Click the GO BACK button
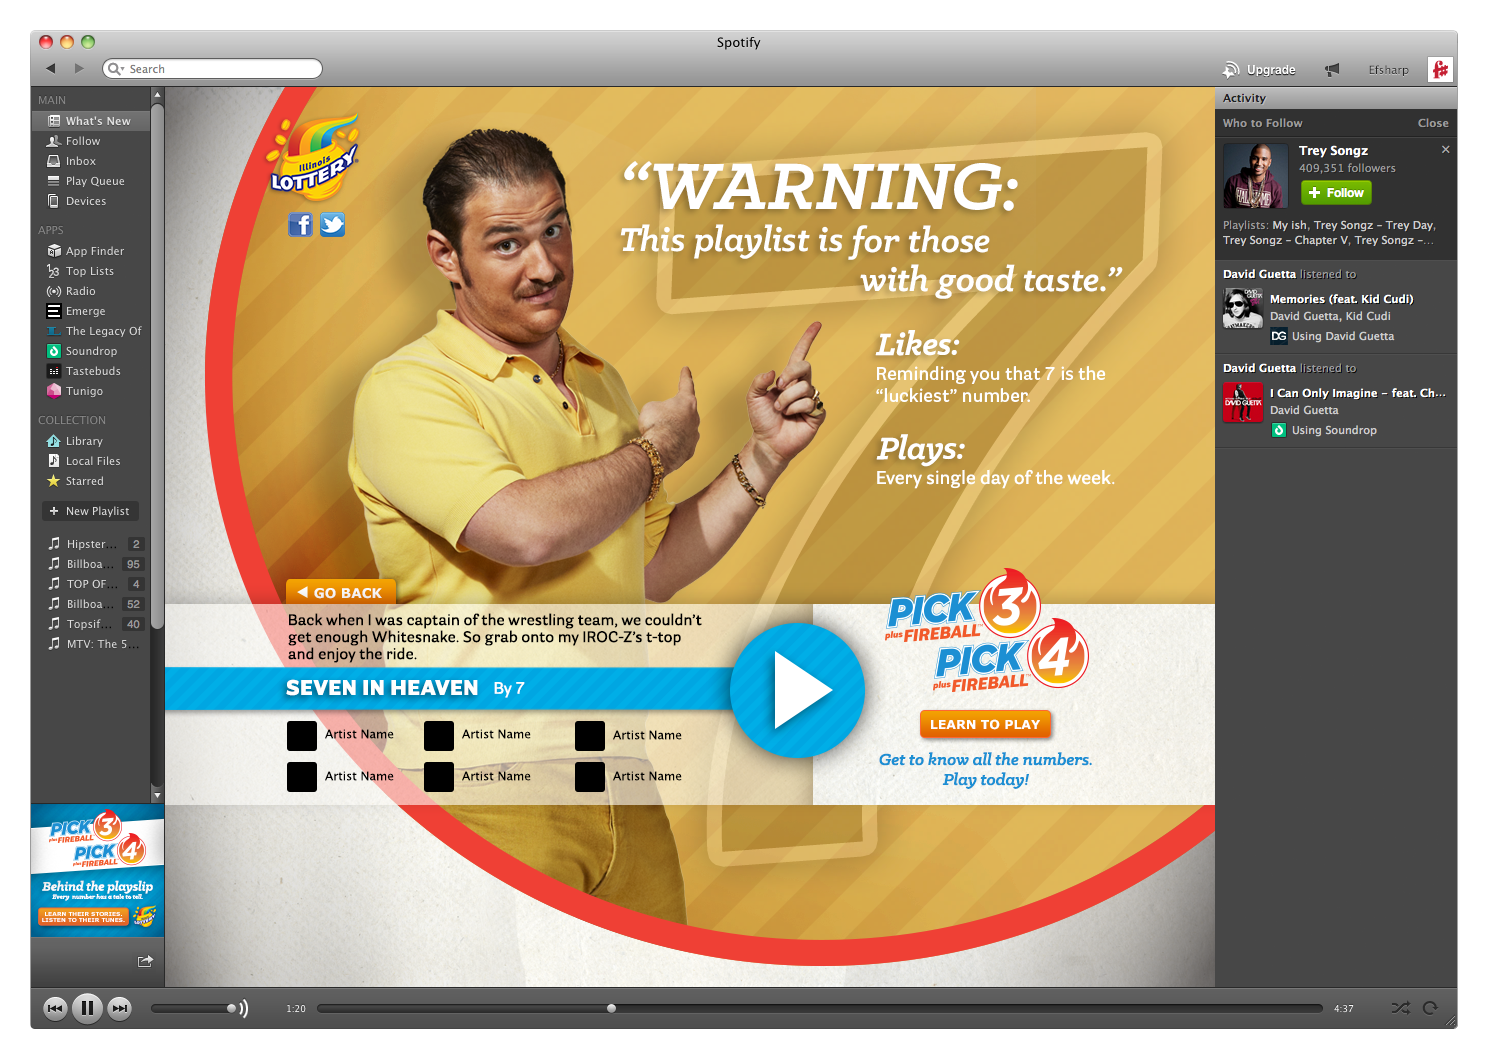 point(341,592)
